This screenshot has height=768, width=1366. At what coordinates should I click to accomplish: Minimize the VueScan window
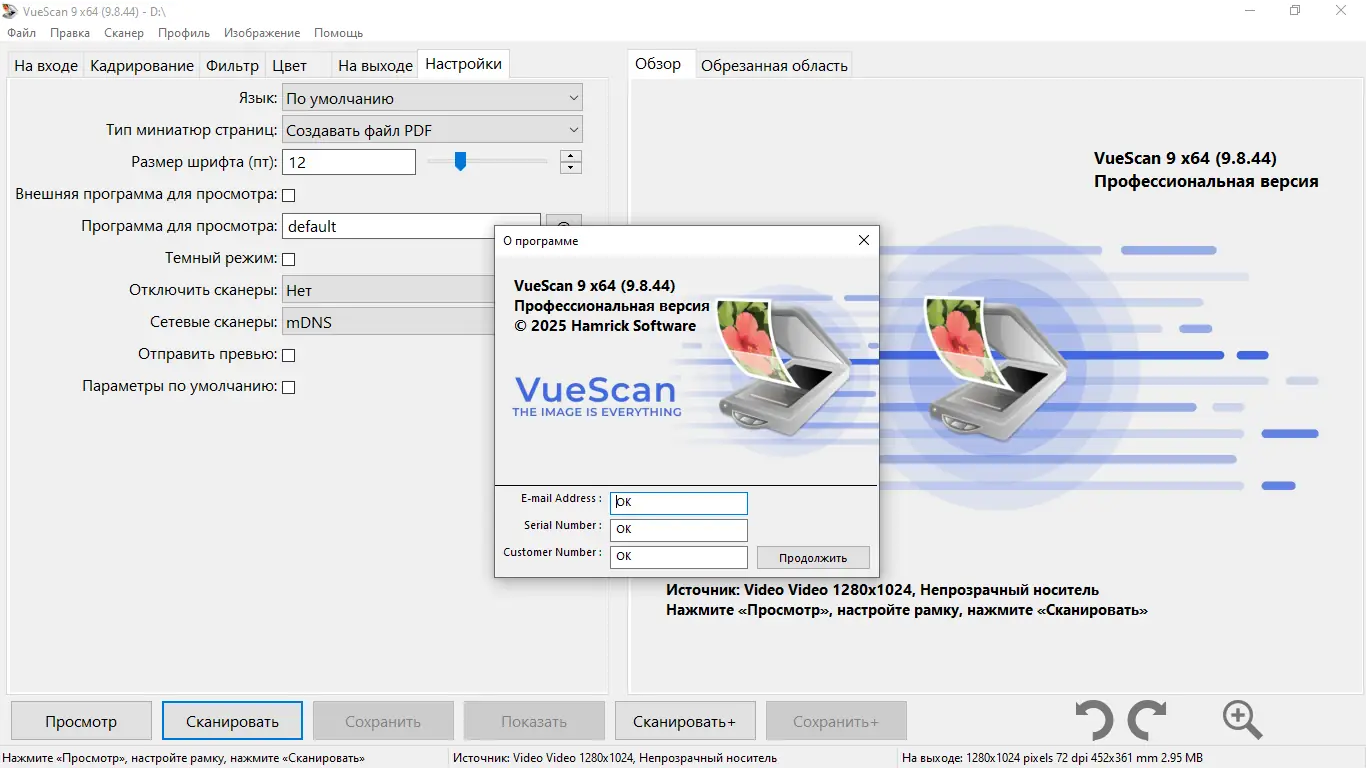(x=1250, y=11)
